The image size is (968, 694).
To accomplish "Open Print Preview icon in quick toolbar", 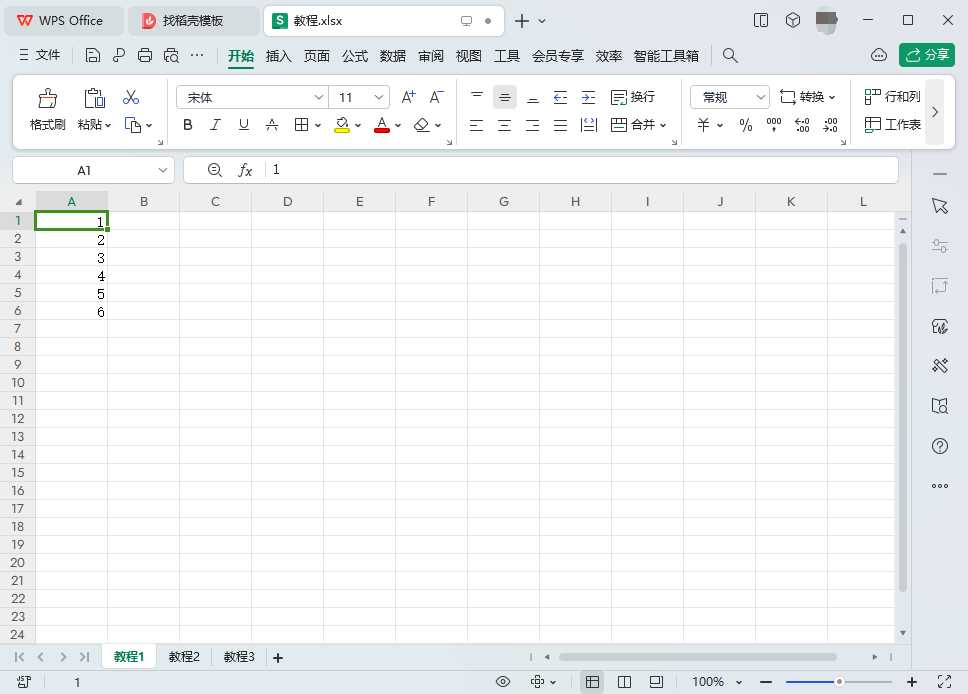I will click(x=171, y=56).
